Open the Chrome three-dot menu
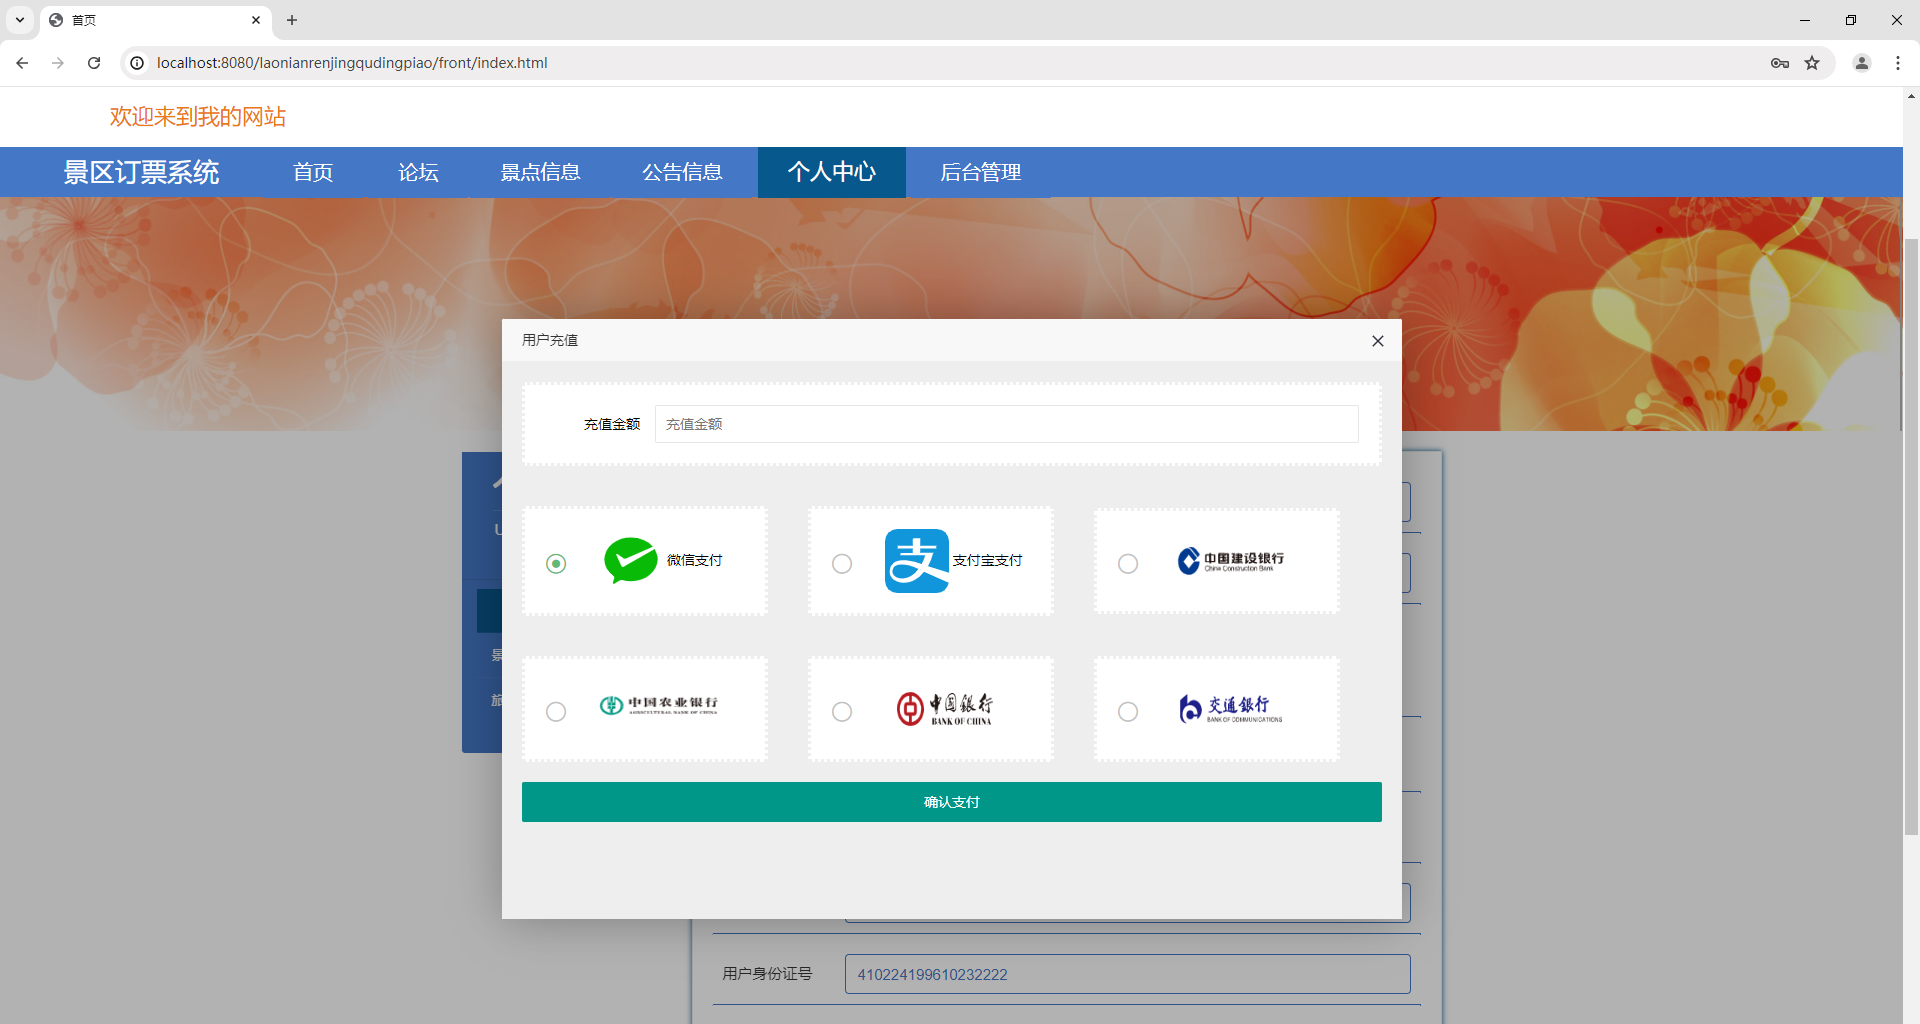The width and height of the screenshot is (1920, 1024). click(1898, 63)
